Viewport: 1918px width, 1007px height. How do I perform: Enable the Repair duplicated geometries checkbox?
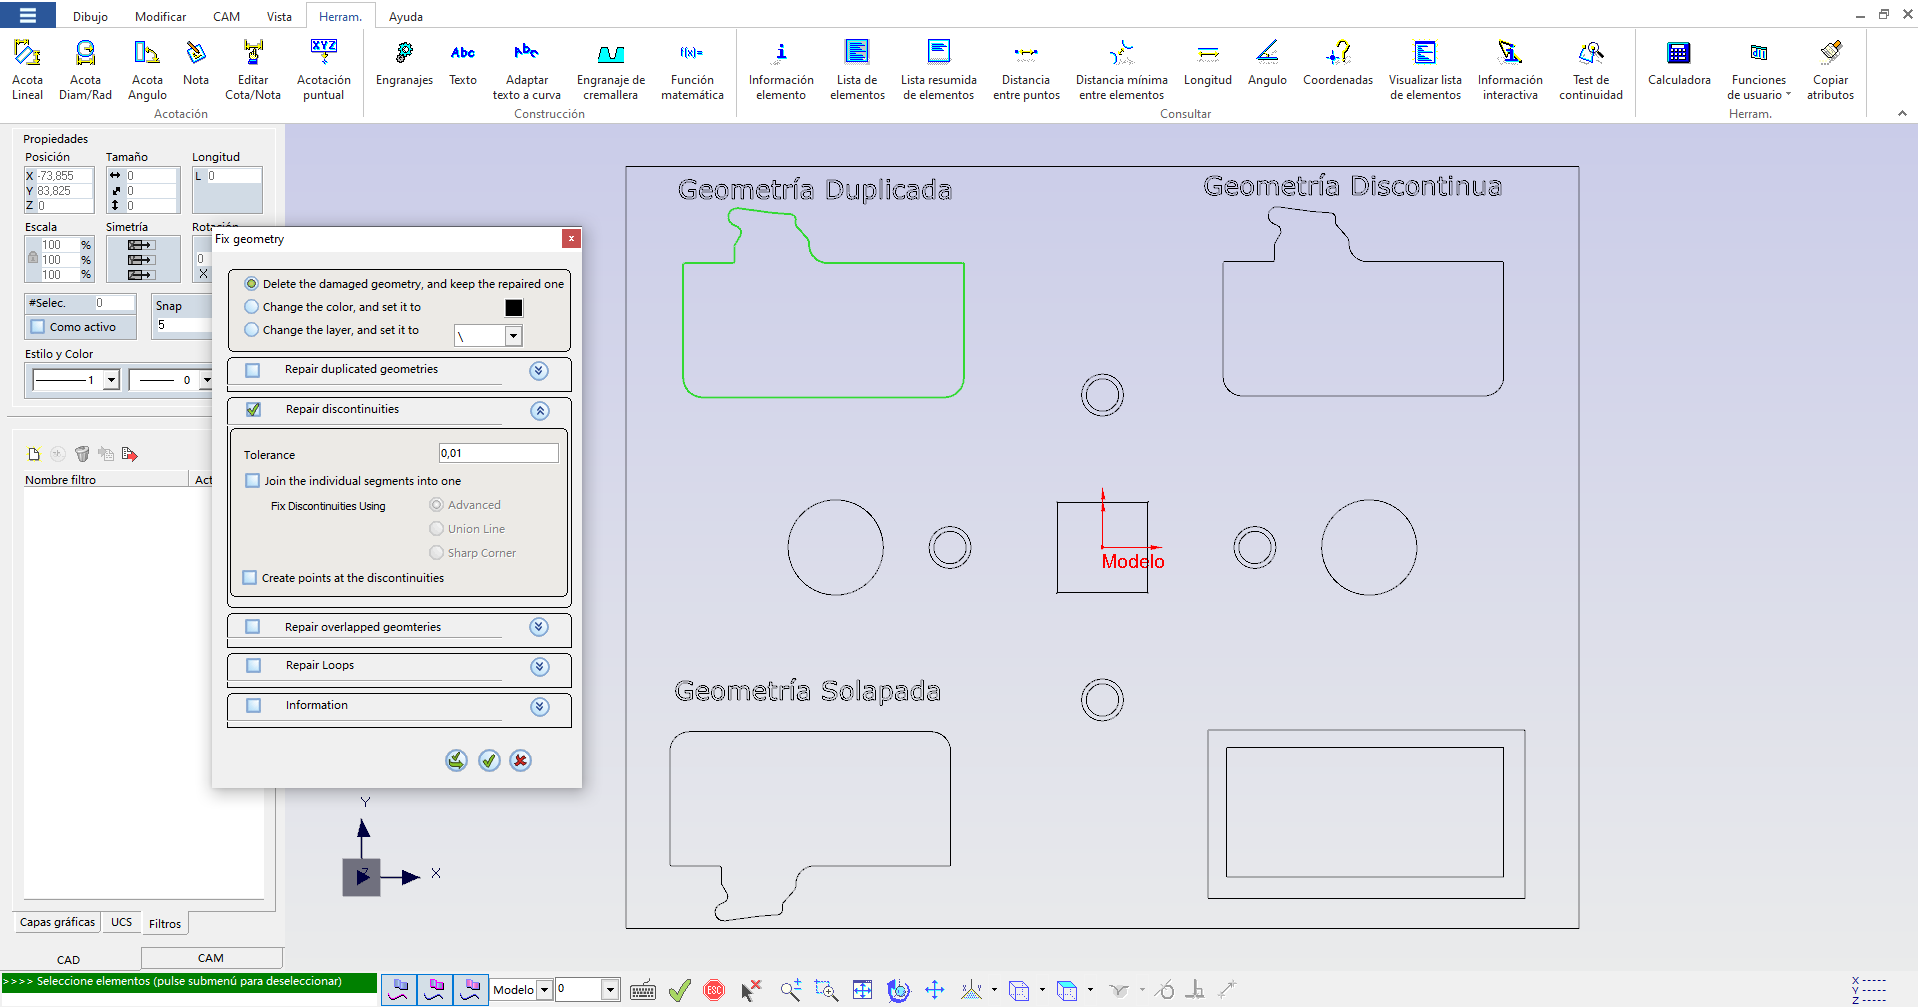point(252,370)
